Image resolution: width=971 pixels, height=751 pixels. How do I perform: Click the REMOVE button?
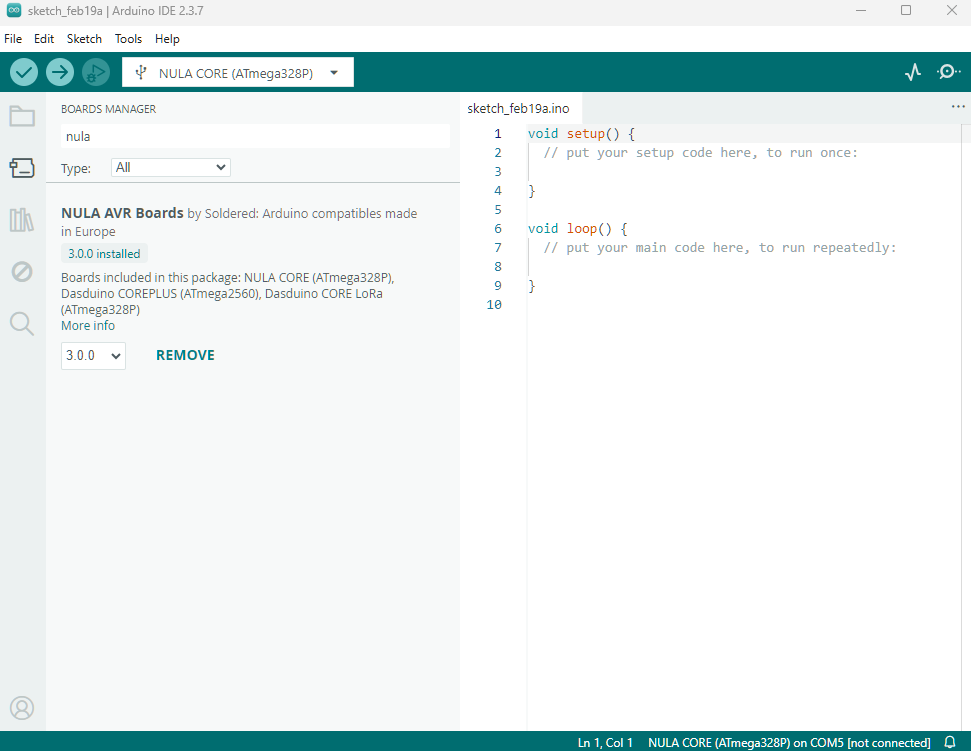click(x=185, y=355)
